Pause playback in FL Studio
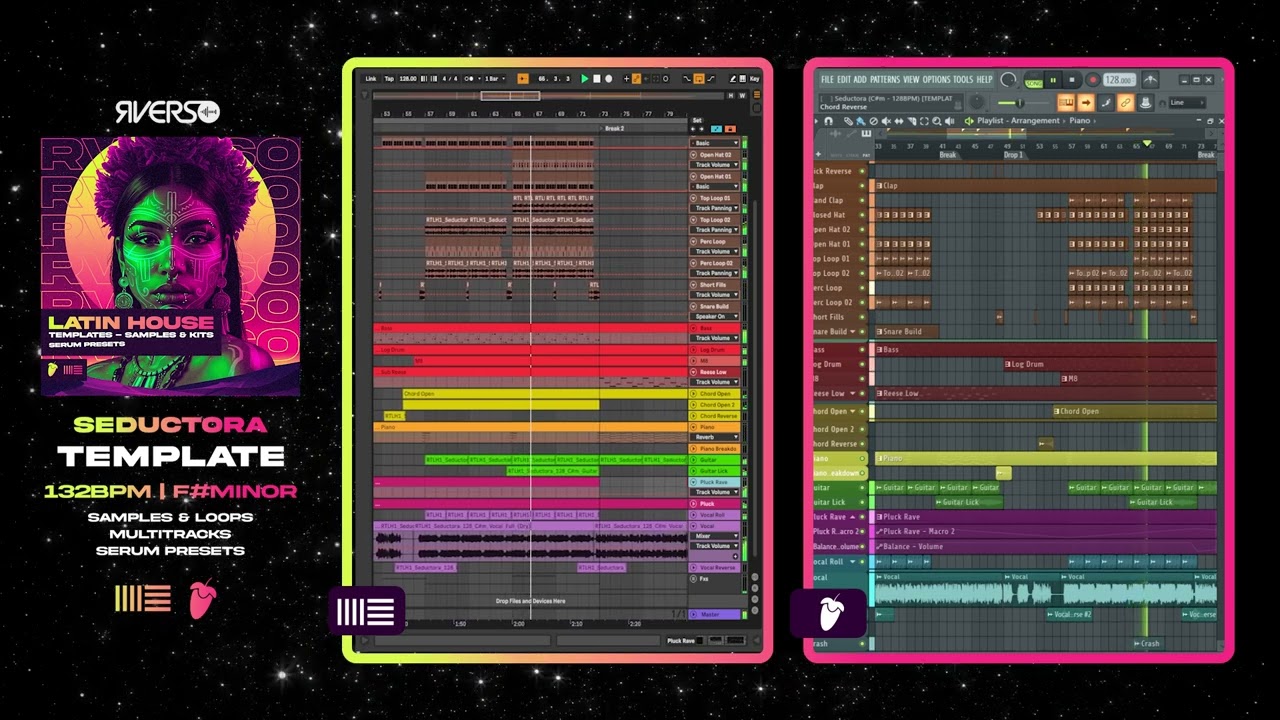The width and height of the screenshot is (1280, 720). pyautogui.click(x=1053, y=80)
